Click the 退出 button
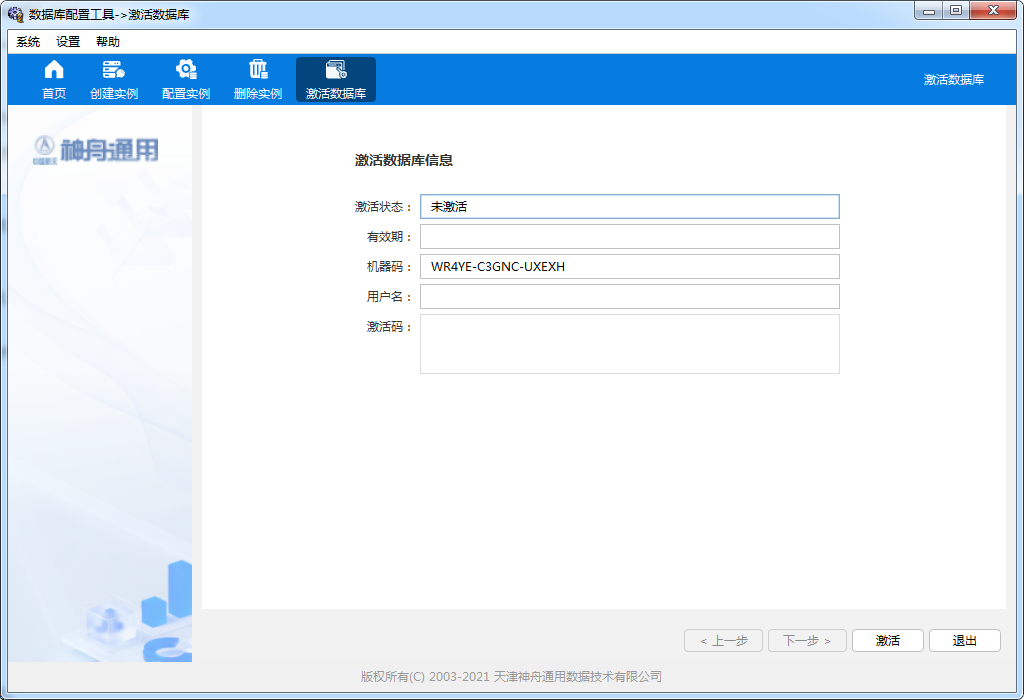This screenshot has width=1024, height=700. pyautogui.click(x=964, y=641)
